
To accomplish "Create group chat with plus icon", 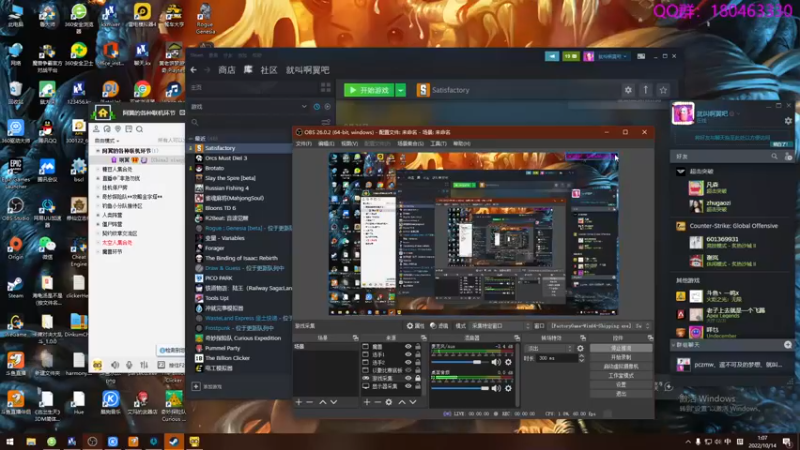I will [788, 345].
